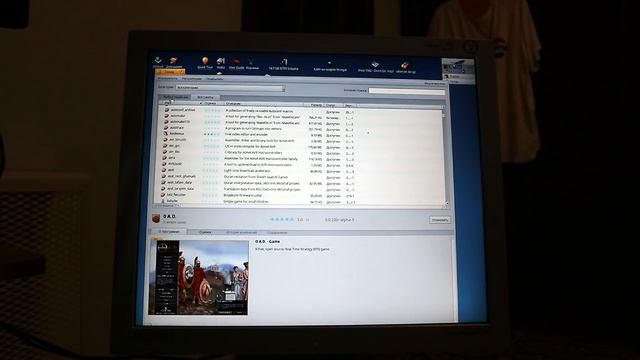Screen dimensions: 640x360
Task: Open the desktop icon with the down arrow
Action: point(158,62)
